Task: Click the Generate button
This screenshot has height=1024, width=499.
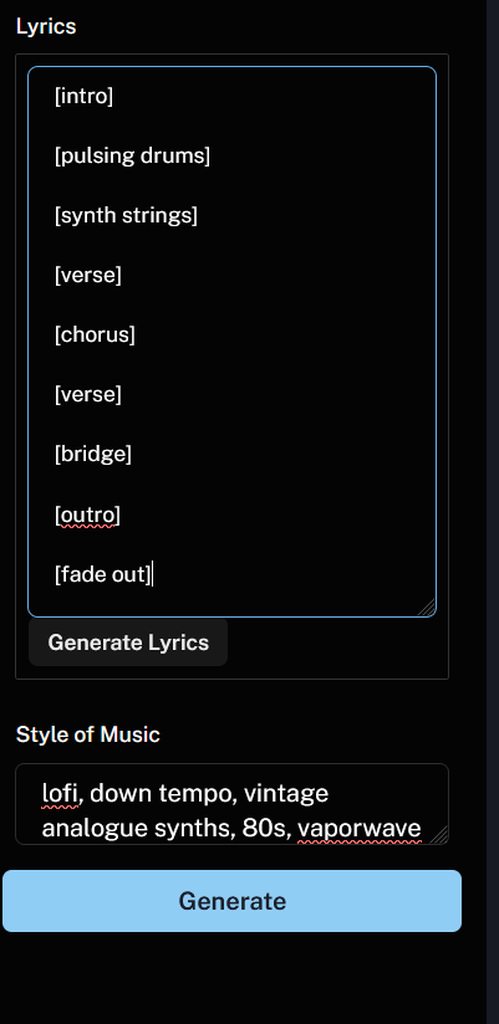Action: (x=232, y=901)
